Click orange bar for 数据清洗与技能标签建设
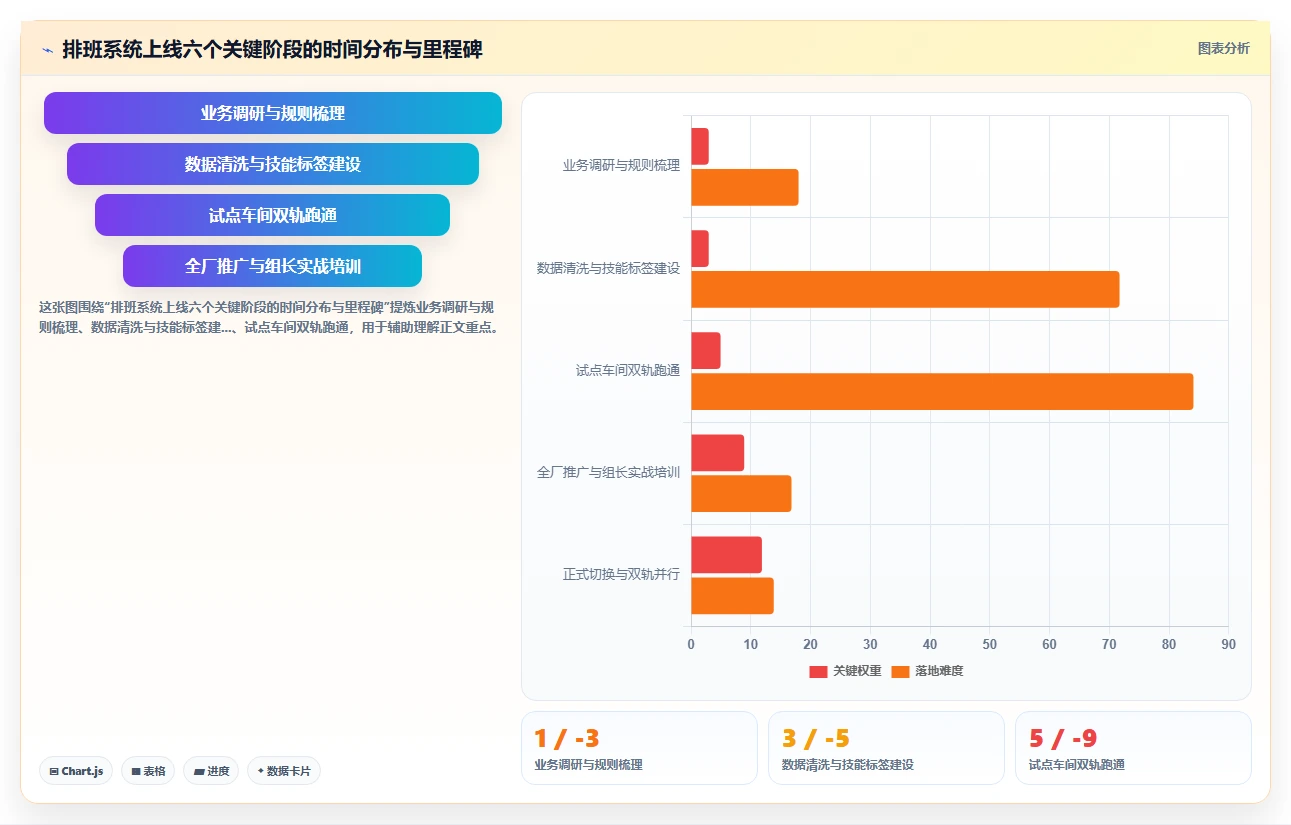 (905, 289)
